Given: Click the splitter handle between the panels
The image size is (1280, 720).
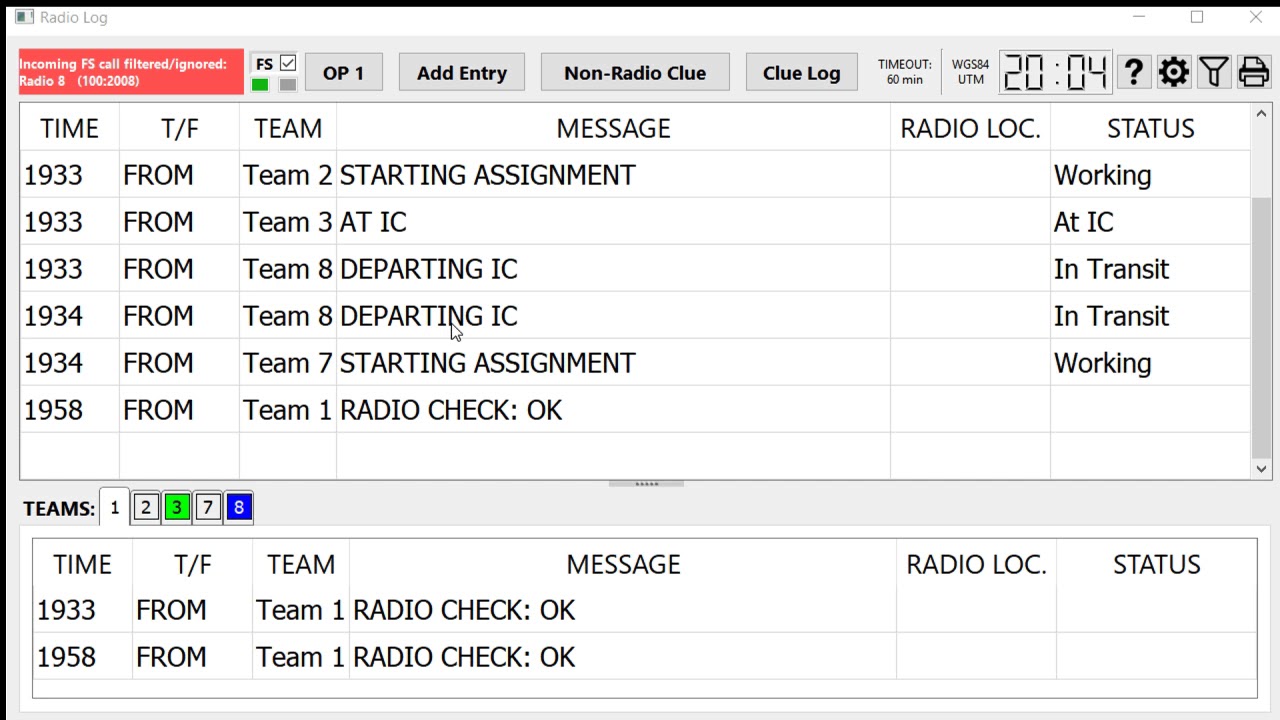Looking at the screenshot, I should 647,484.
